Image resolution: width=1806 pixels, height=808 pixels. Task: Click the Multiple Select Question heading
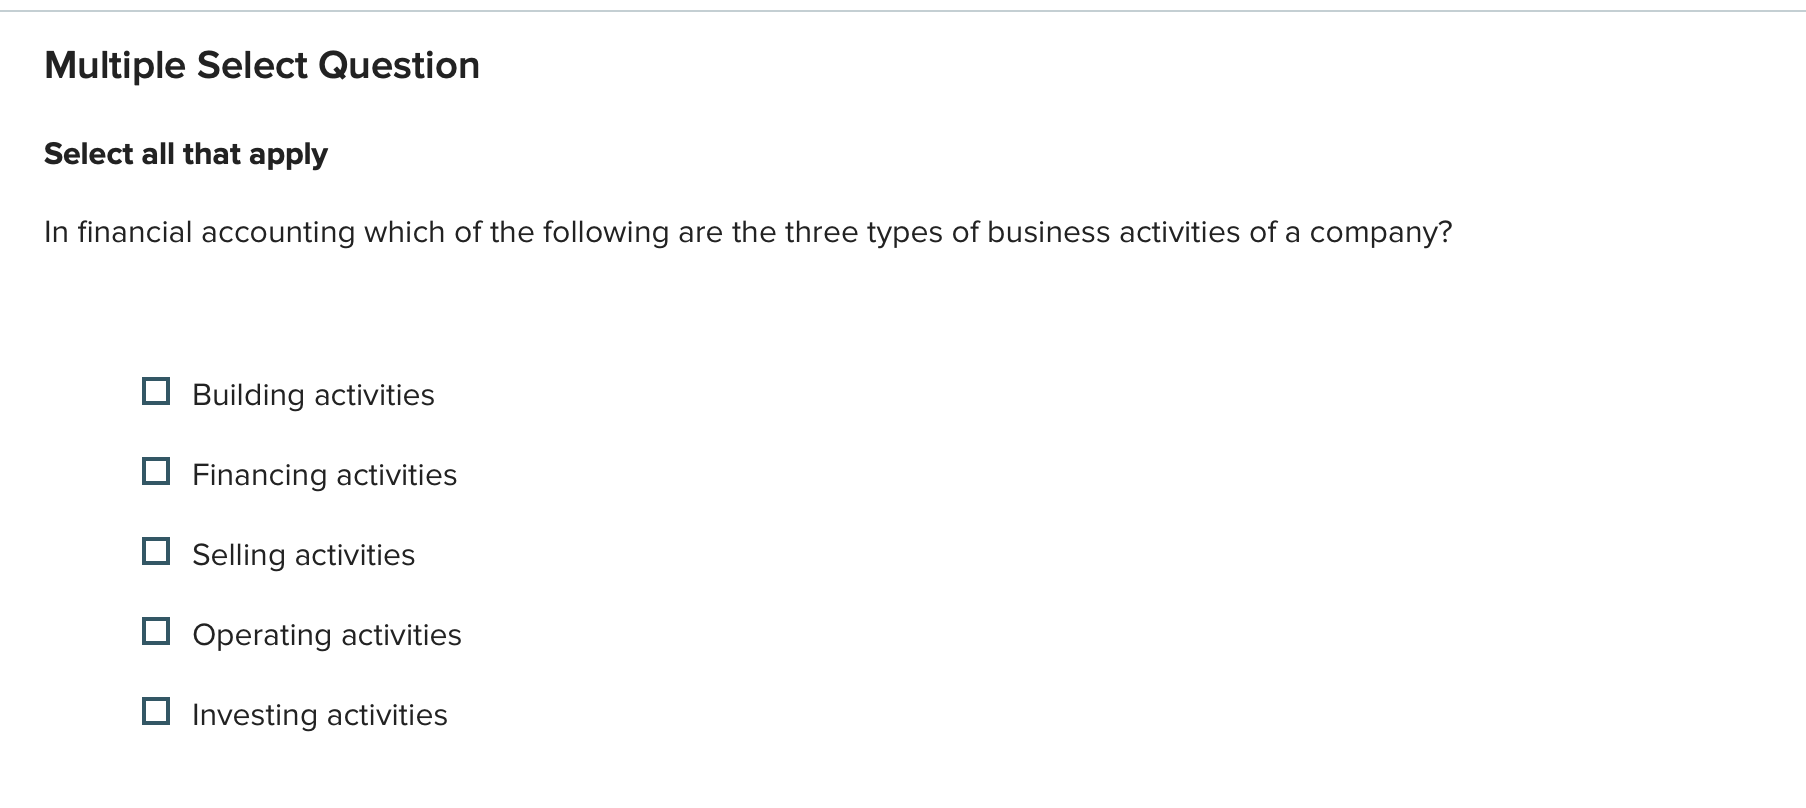pos(262,65)
